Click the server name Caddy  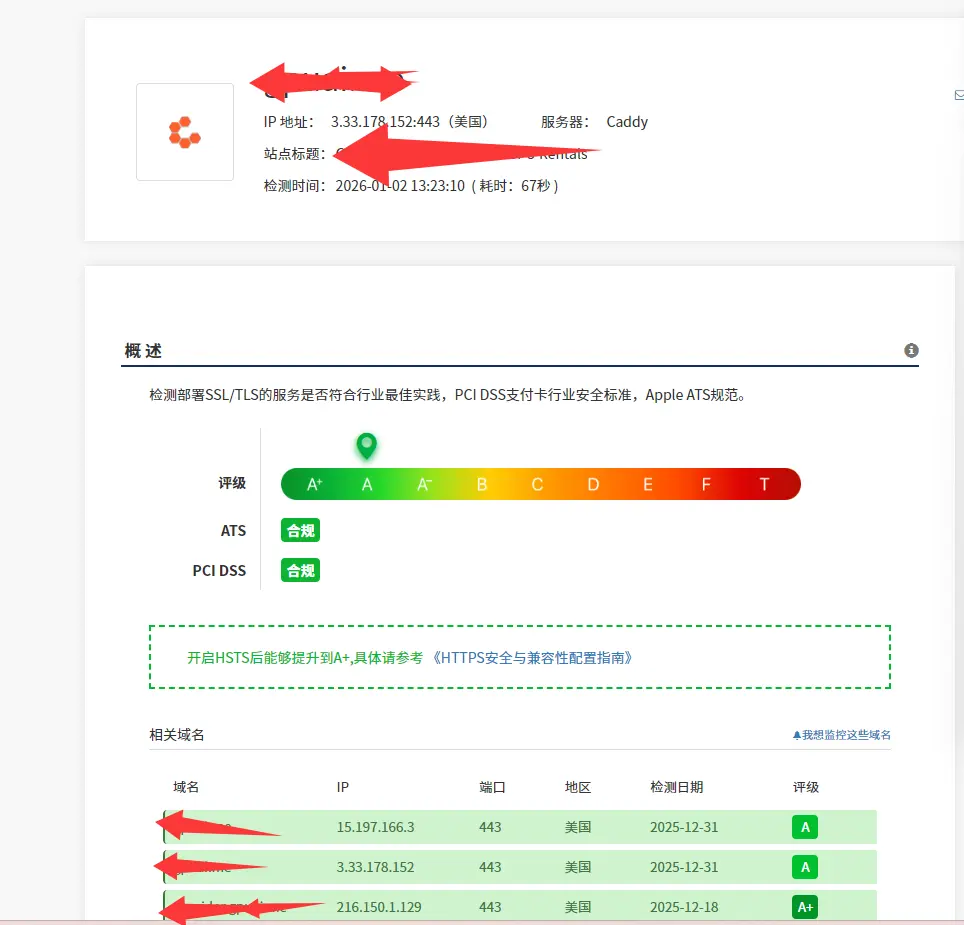coord(627,122)
